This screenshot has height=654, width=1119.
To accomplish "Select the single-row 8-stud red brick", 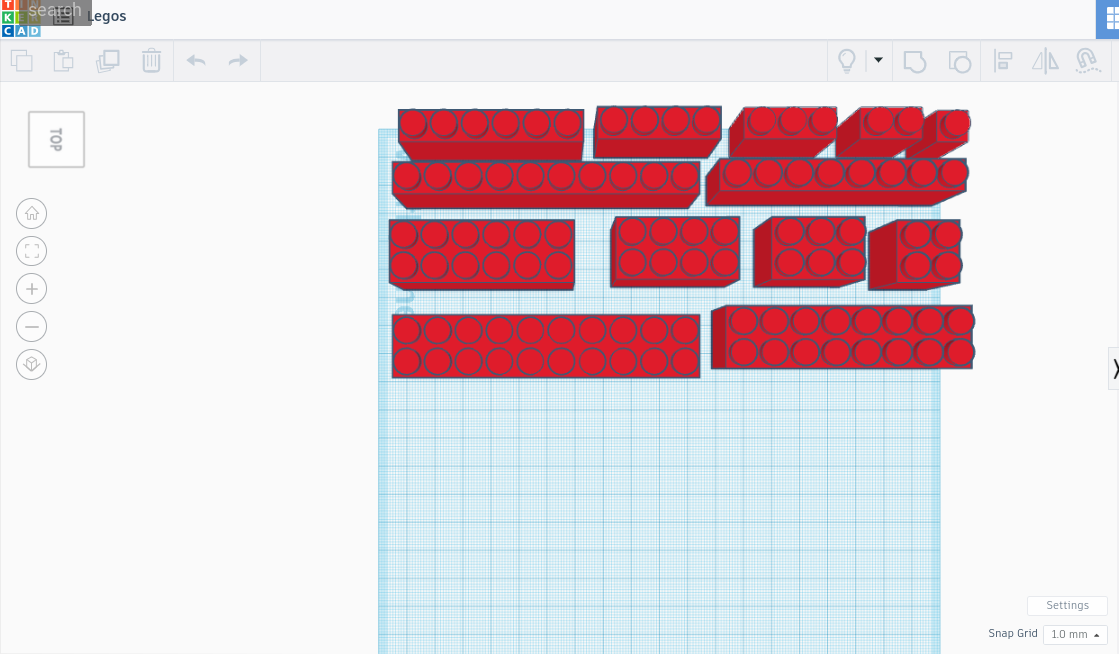I will [x=836, y=181].
